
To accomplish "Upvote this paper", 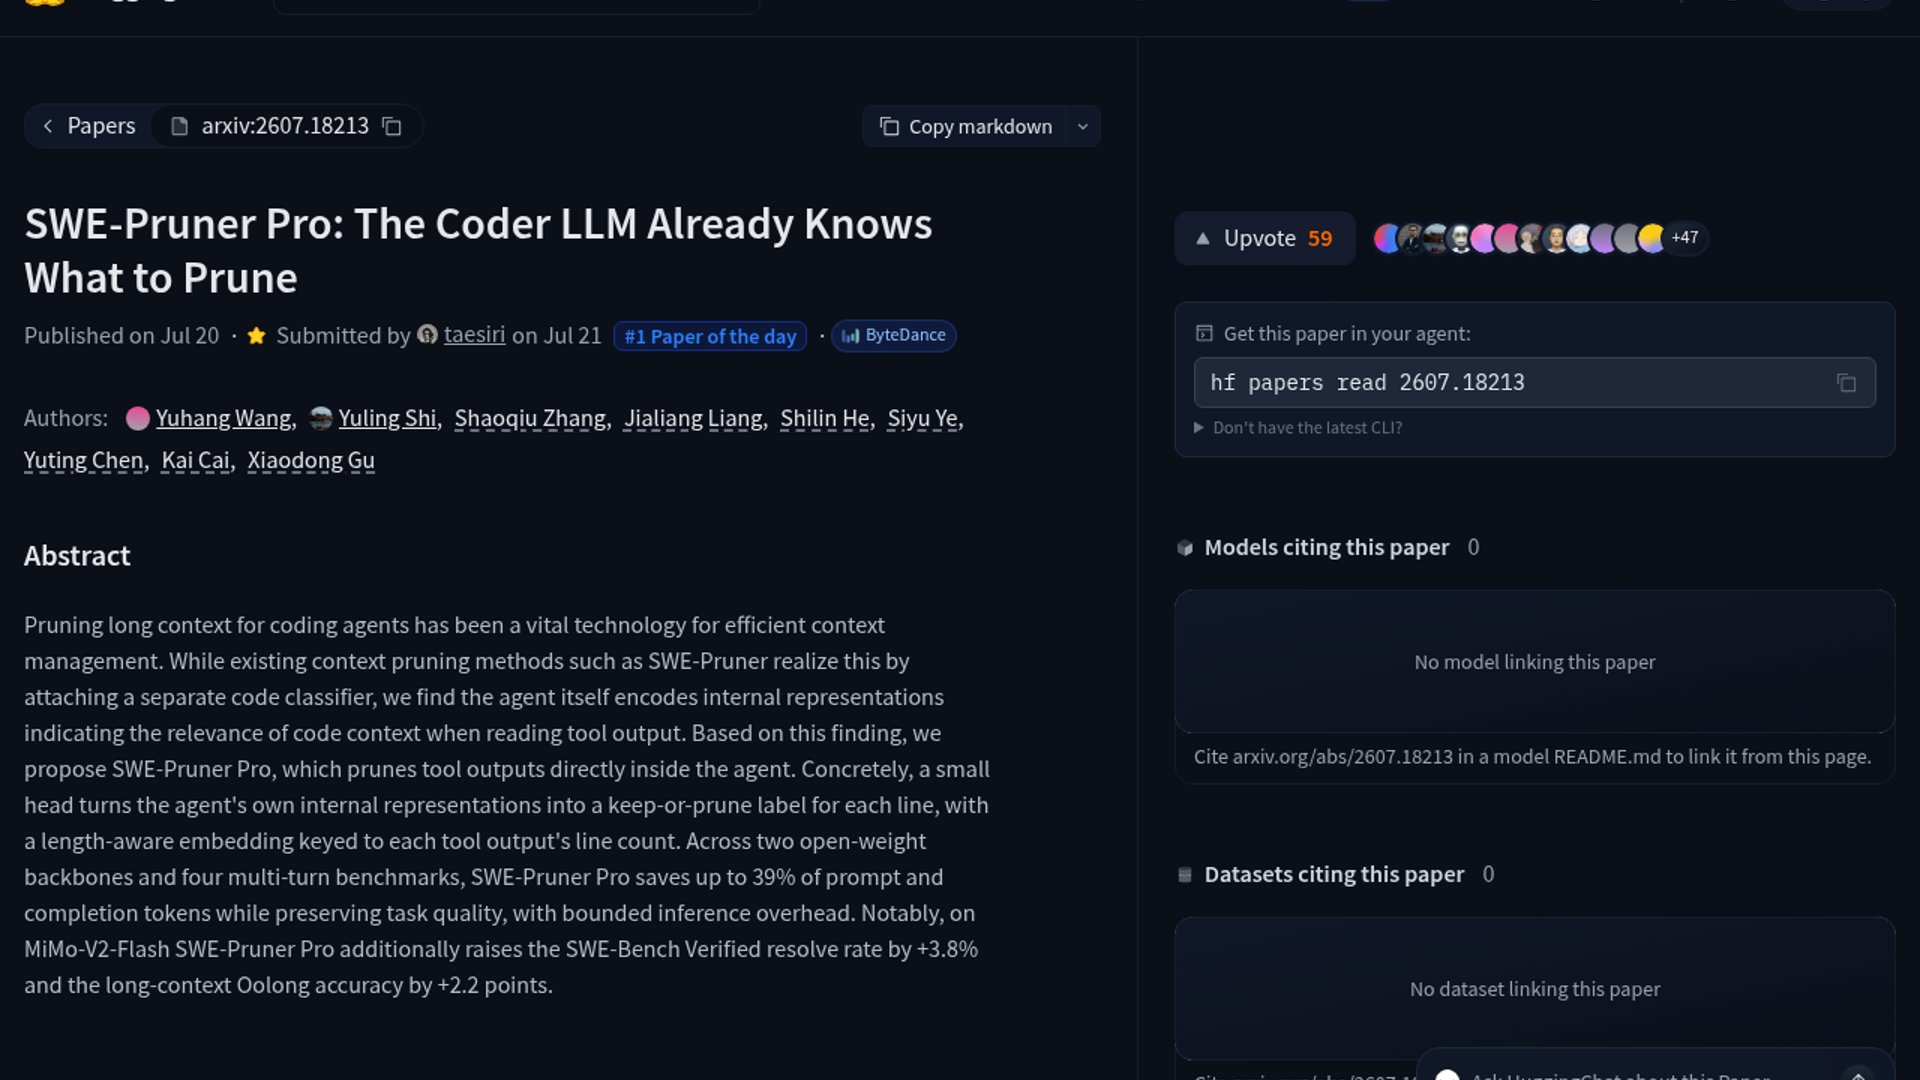I will (x=1265, y=238).
